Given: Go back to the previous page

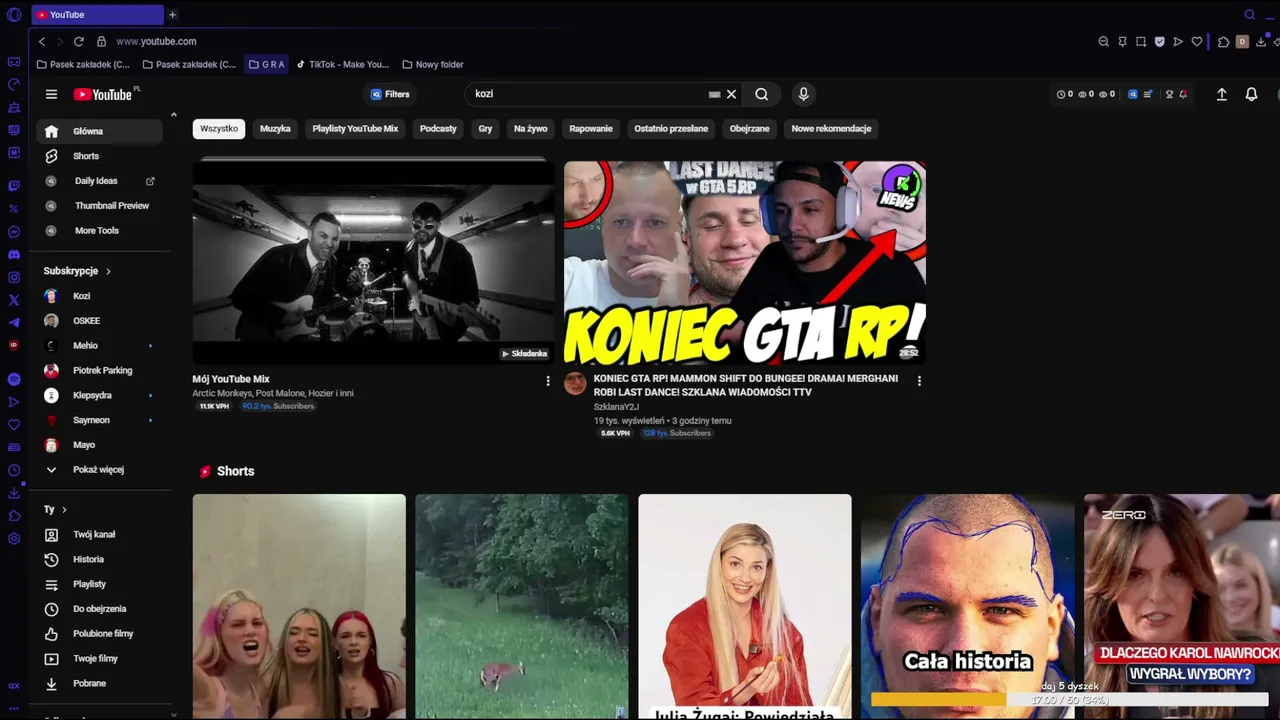Looking at the screenshot, I should tap(41, 41).
